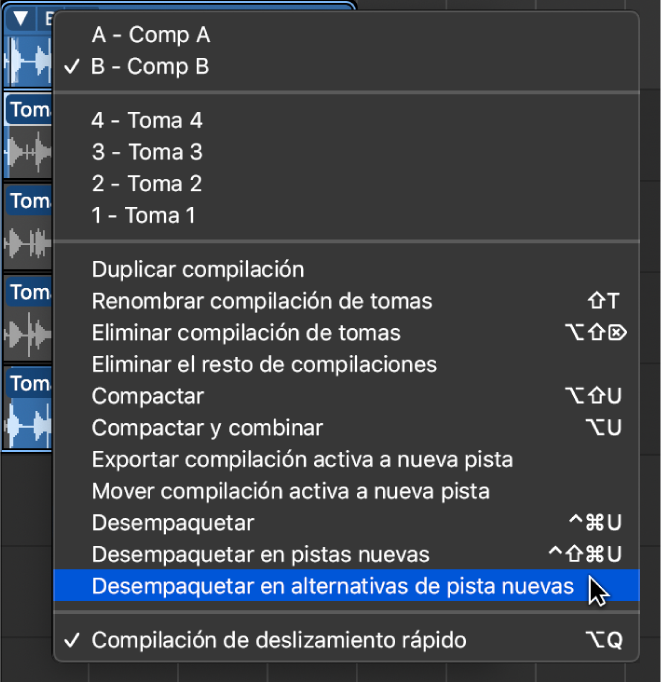
Task: Pick 2 - Toma 2 take
Action: 147,184
